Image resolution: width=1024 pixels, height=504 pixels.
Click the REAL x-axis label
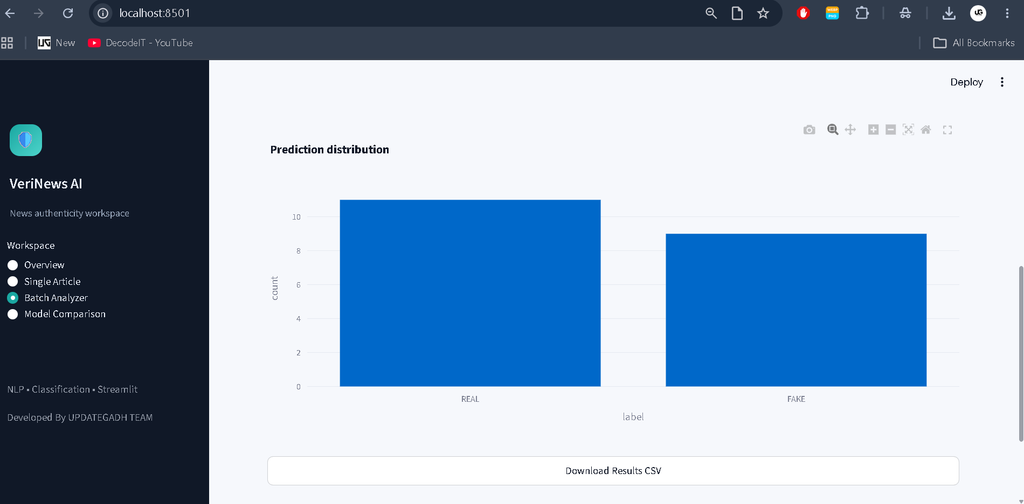(470, 399)
